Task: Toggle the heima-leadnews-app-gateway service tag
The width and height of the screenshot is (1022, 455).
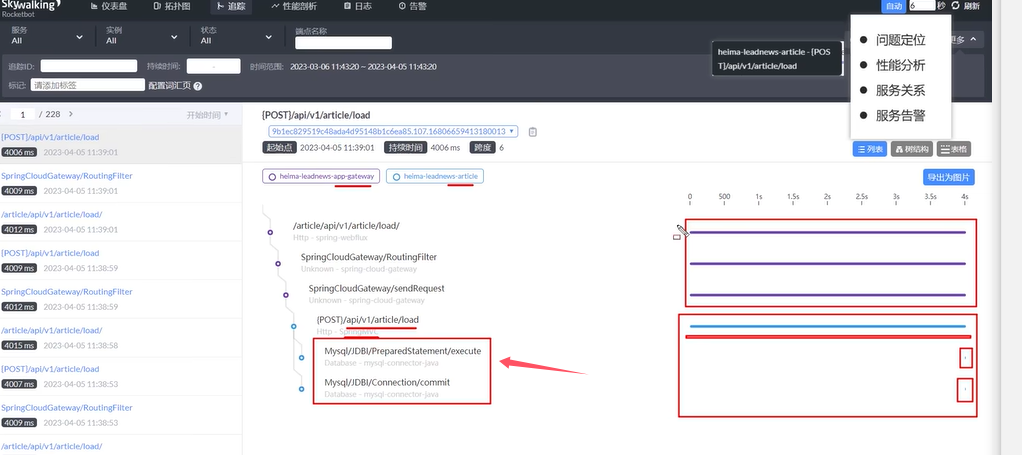Action: (x=321, y=176)
